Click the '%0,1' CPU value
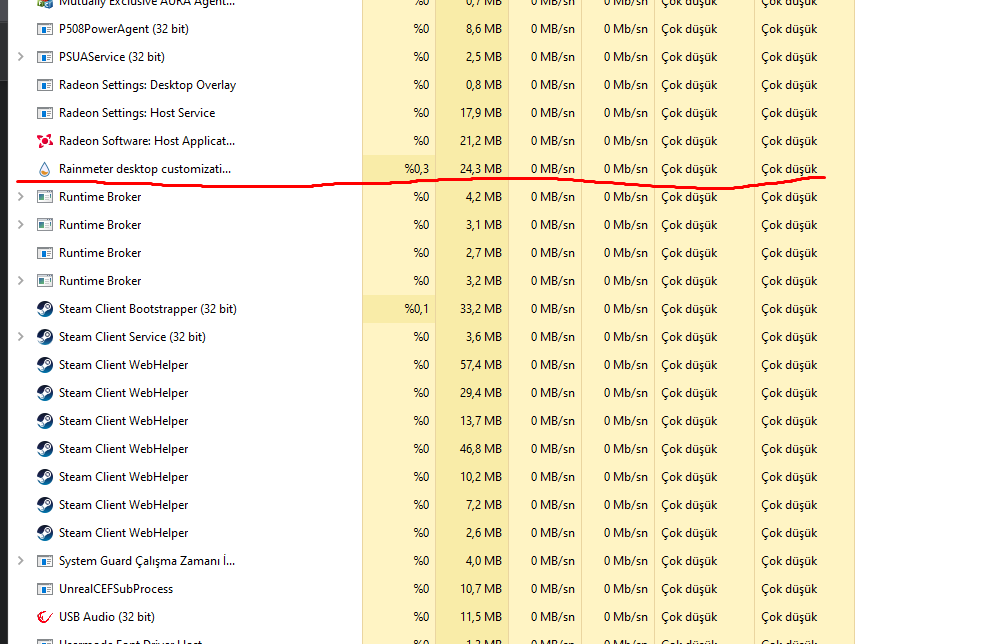1007x644 pixels. click(x=417, y=309)
